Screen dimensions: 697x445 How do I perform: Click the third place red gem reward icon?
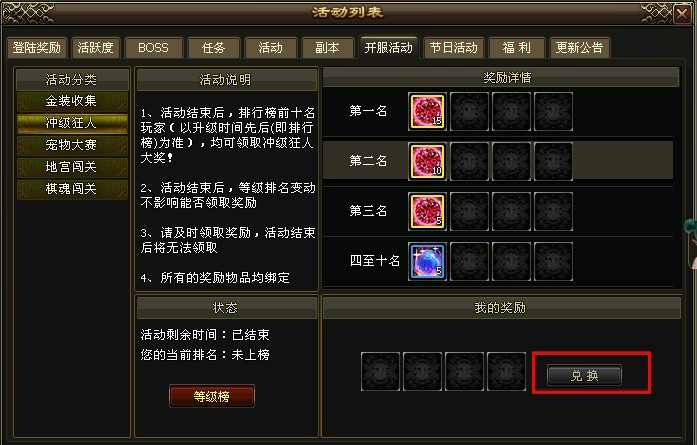coord(427,212)
